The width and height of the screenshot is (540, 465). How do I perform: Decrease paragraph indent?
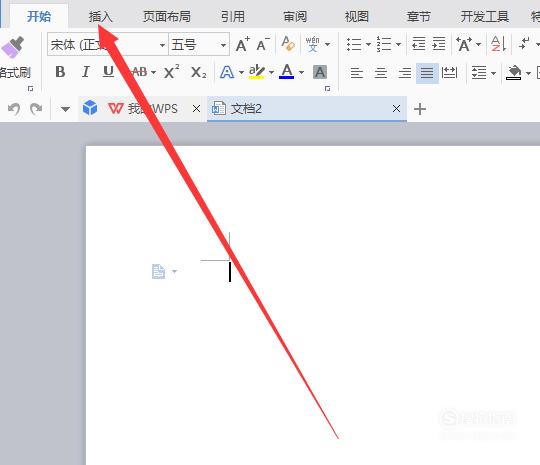(419, 44)
